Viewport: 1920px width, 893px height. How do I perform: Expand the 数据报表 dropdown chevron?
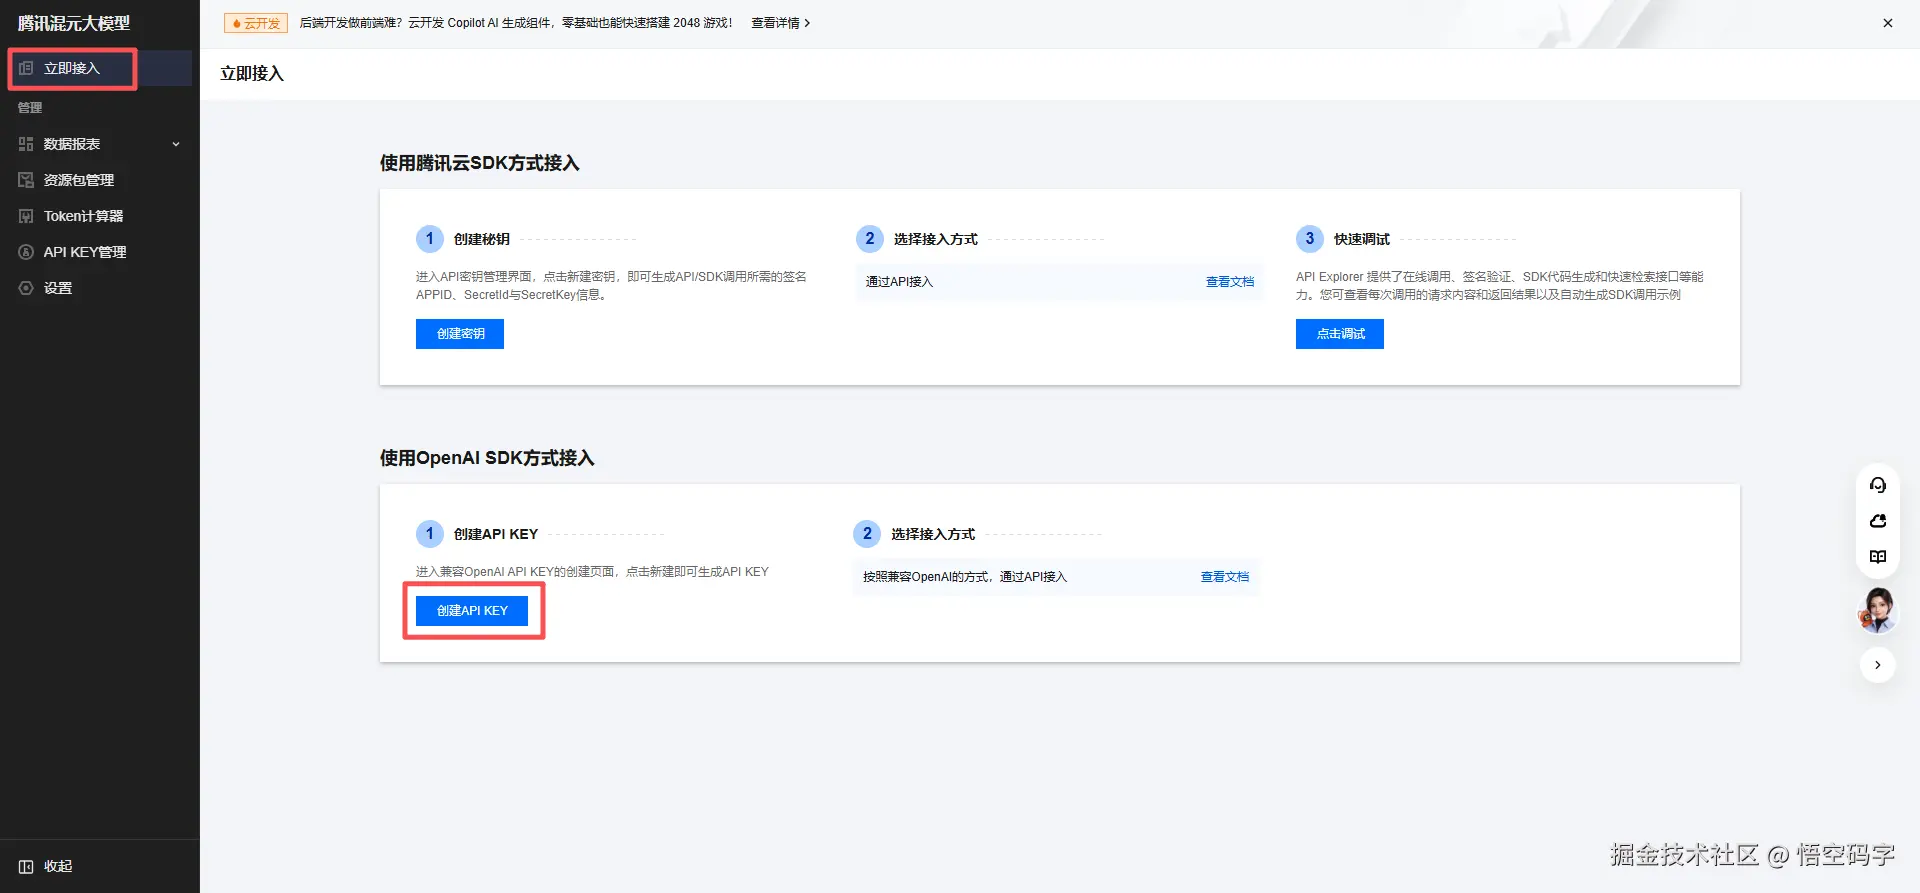coord(176,144)
